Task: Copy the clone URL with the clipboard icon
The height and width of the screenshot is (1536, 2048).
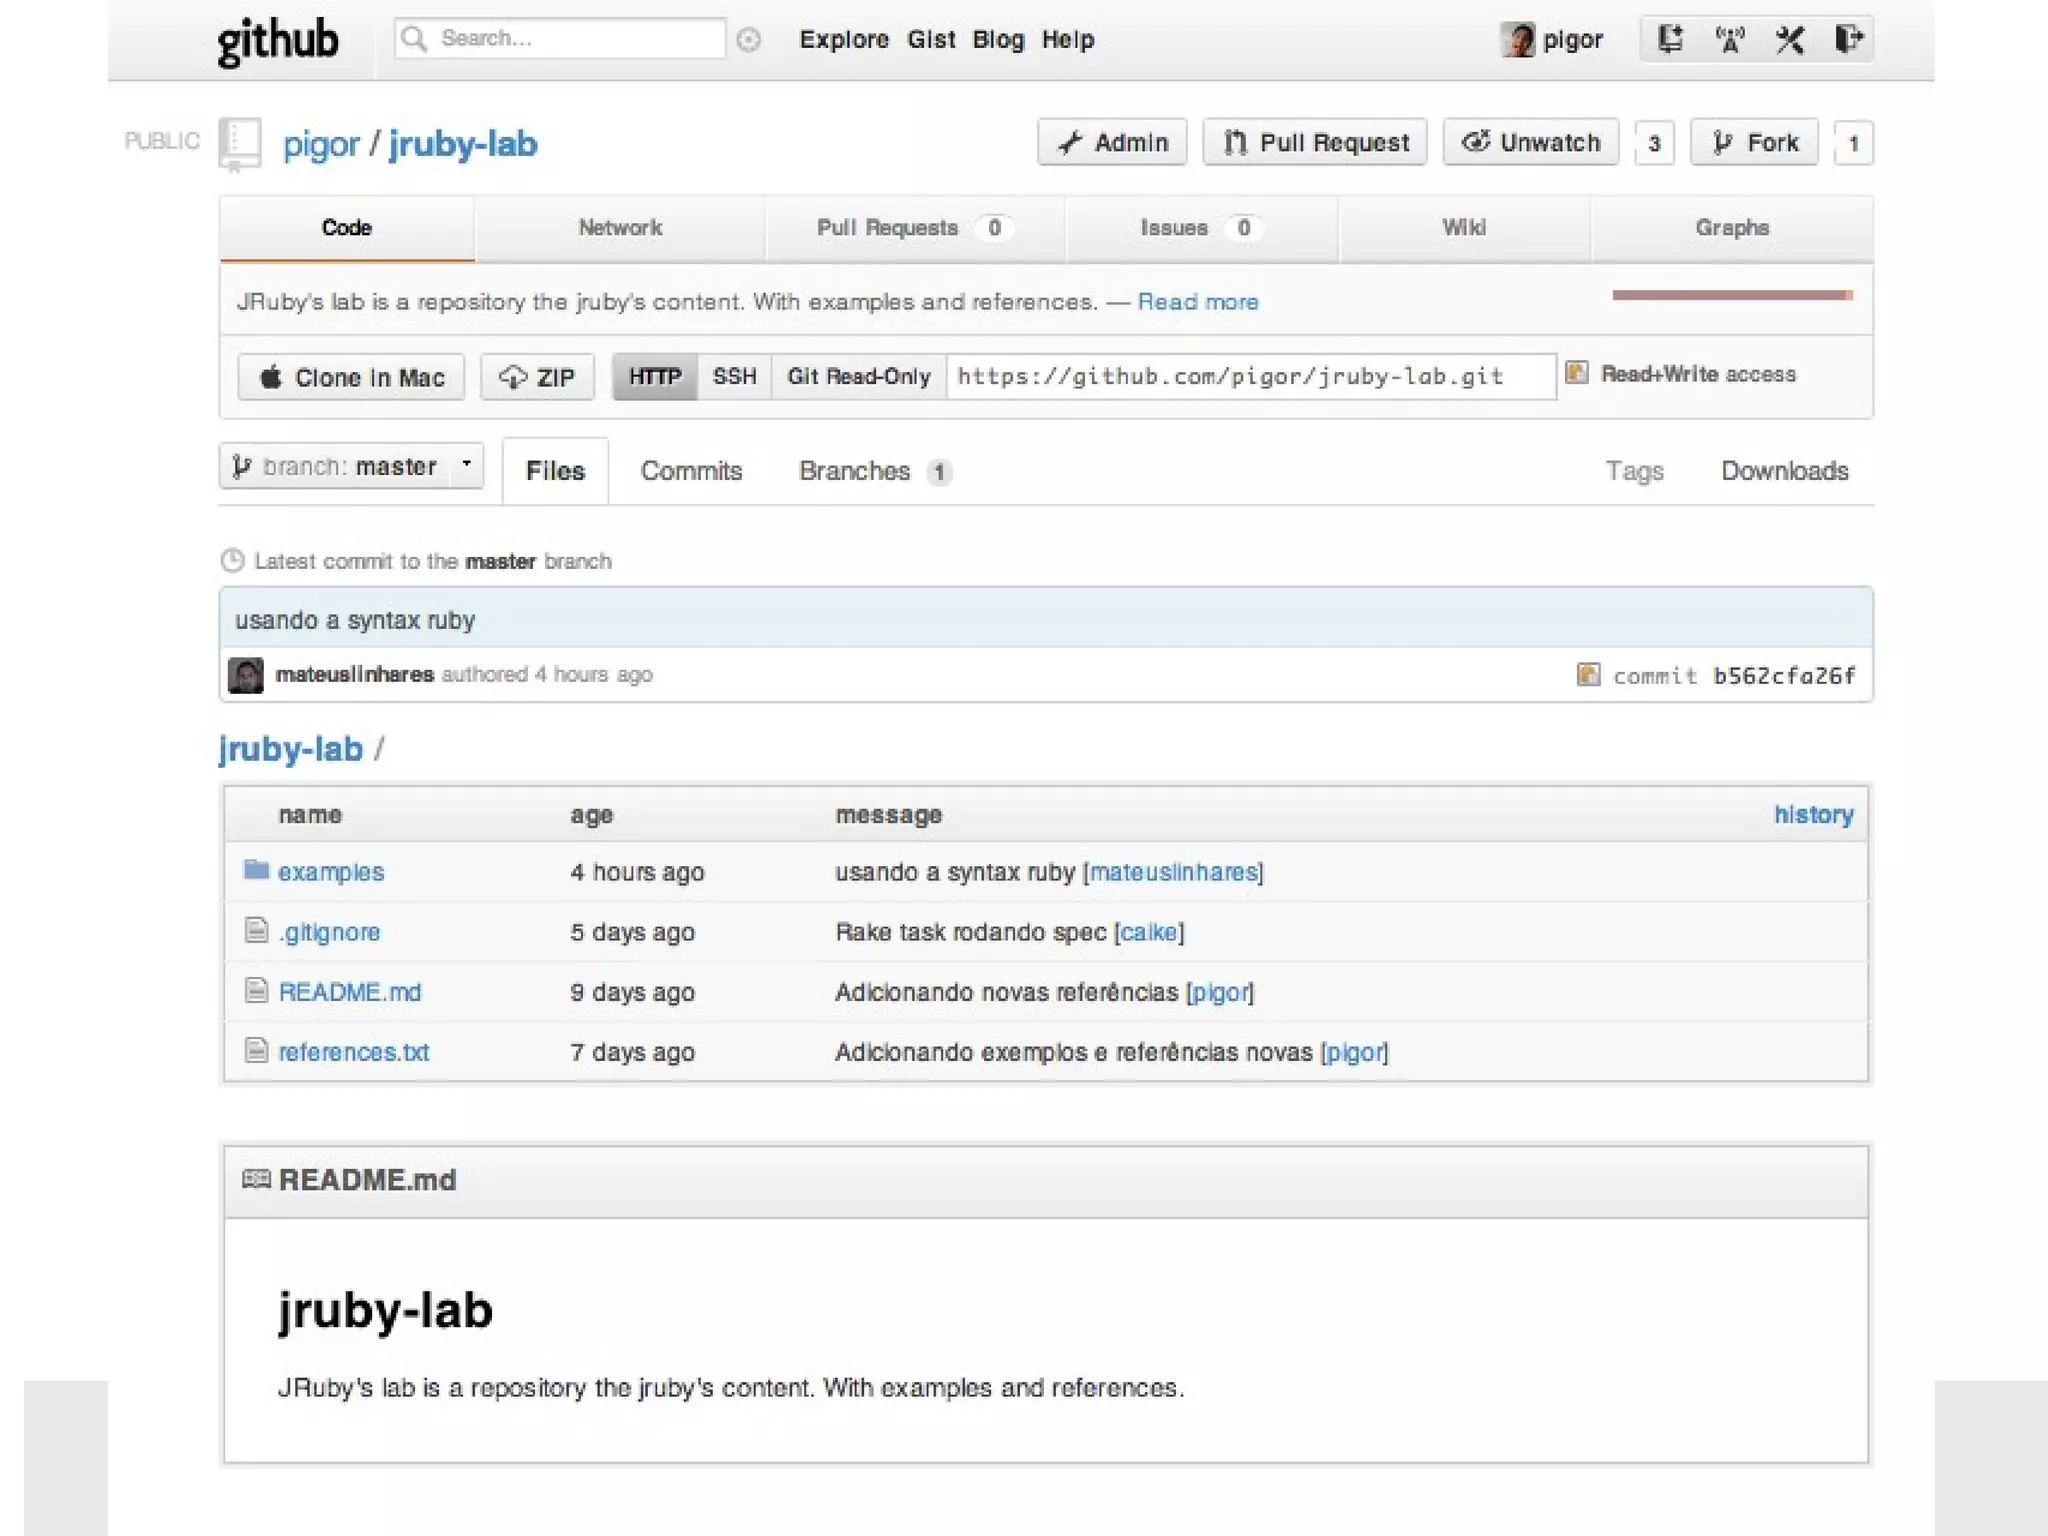Action: click(1576, 373)
